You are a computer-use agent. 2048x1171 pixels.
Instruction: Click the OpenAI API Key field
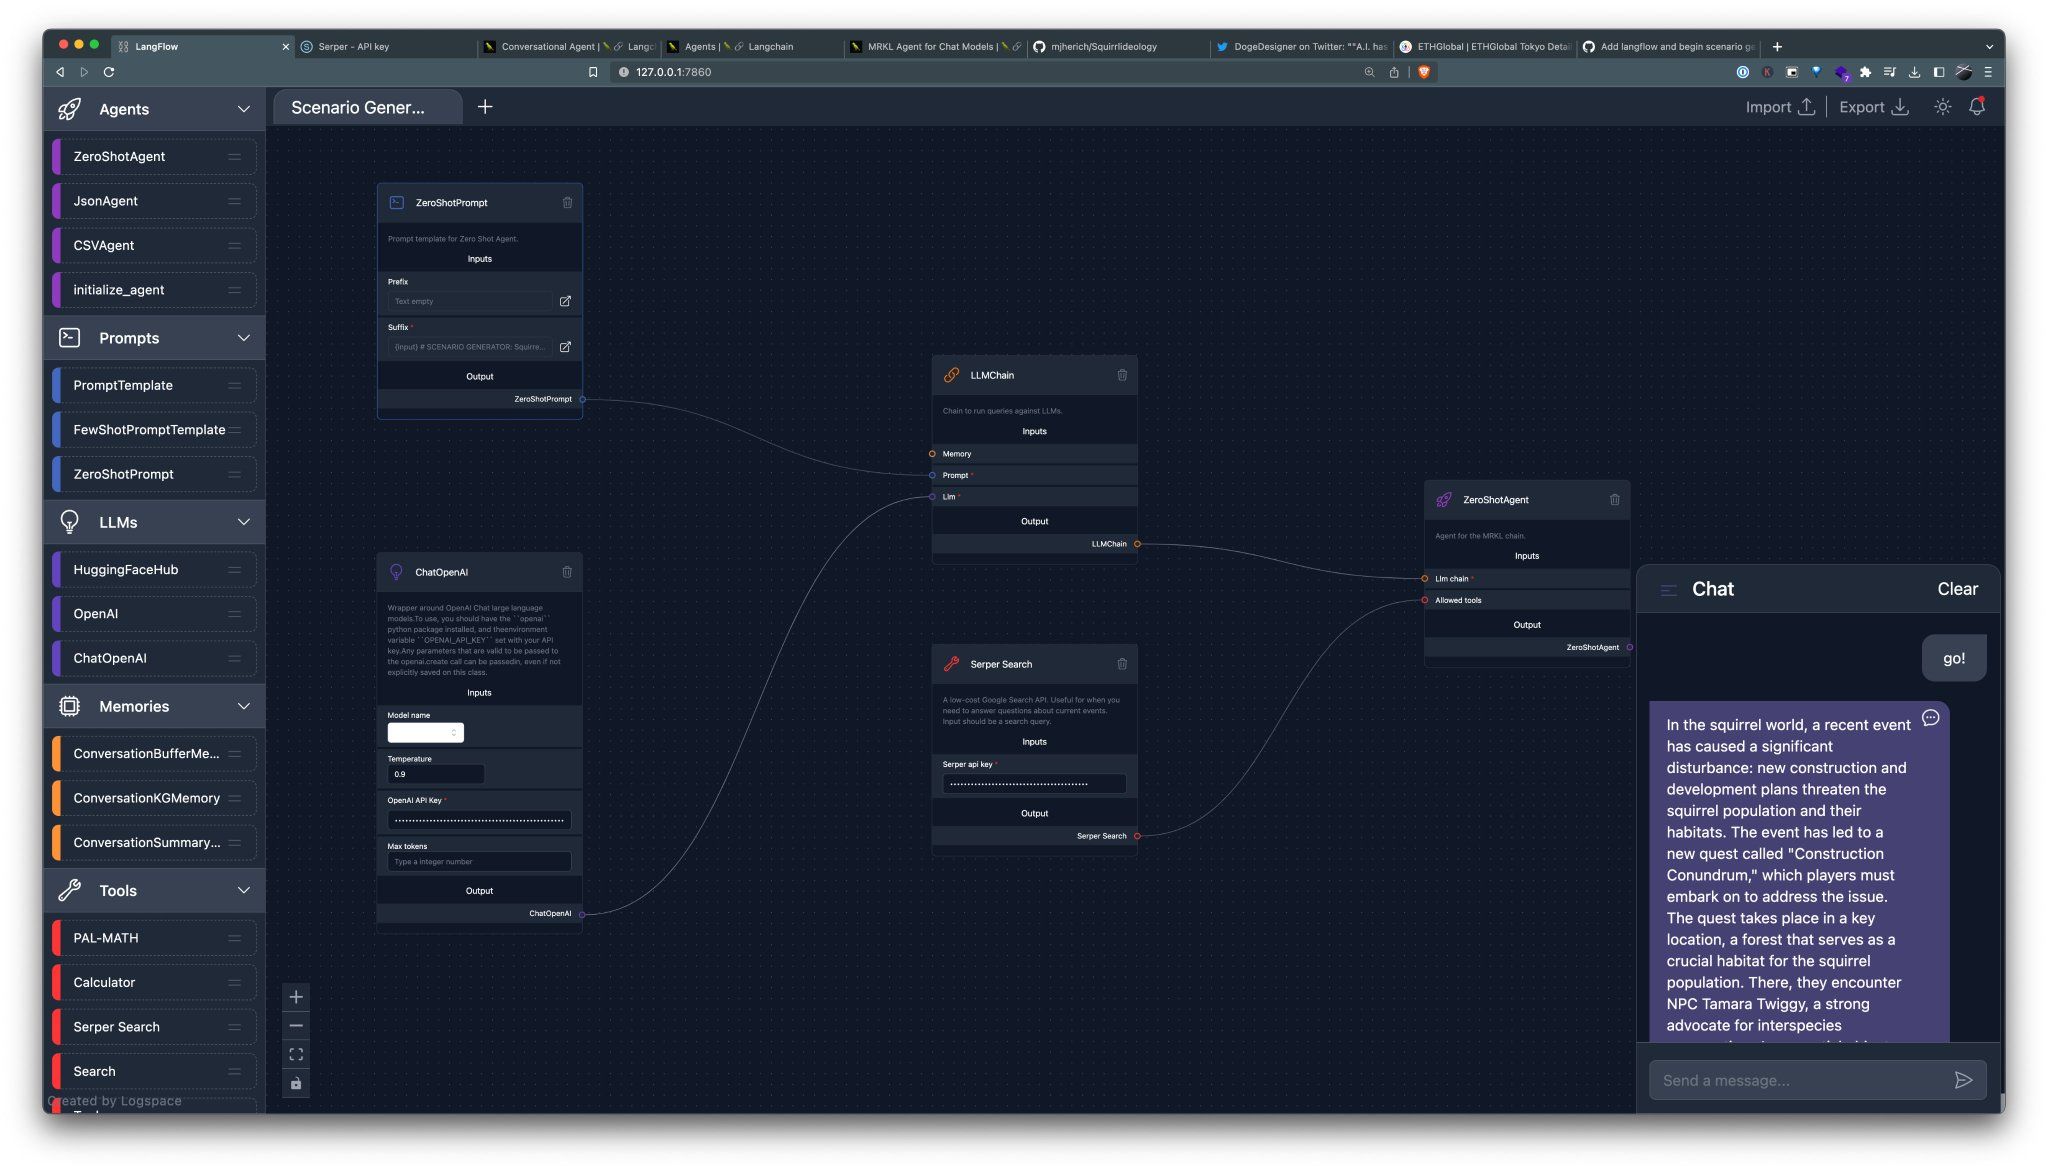pyautogui.click(x=479, y=821)
